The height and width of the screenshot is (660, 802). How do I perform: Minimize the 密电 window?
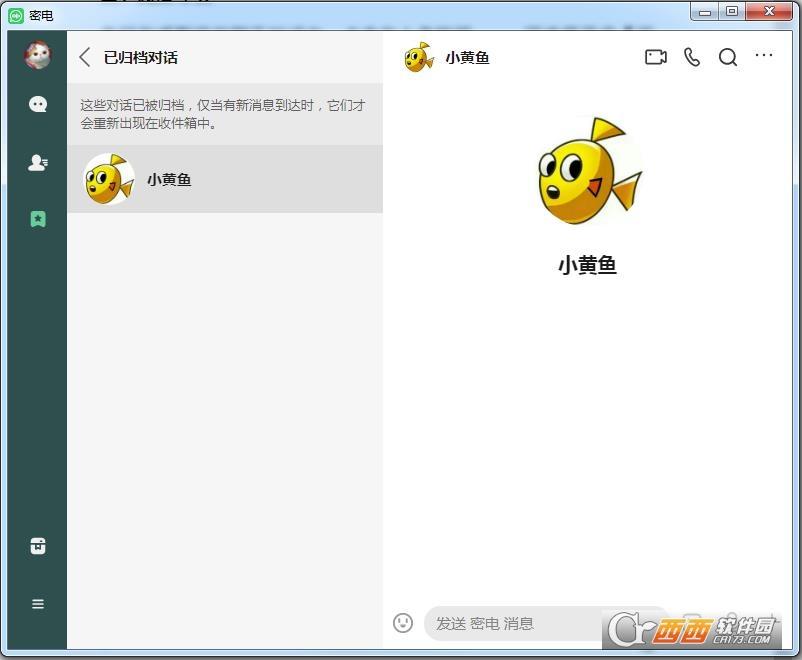[706, 11]
